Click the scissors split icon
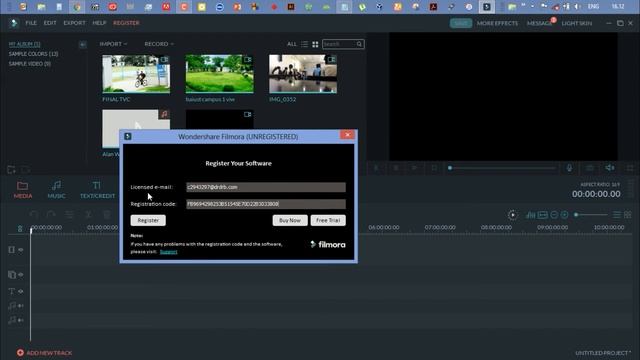This screenshot has height=360, width=640. [88, 214]
